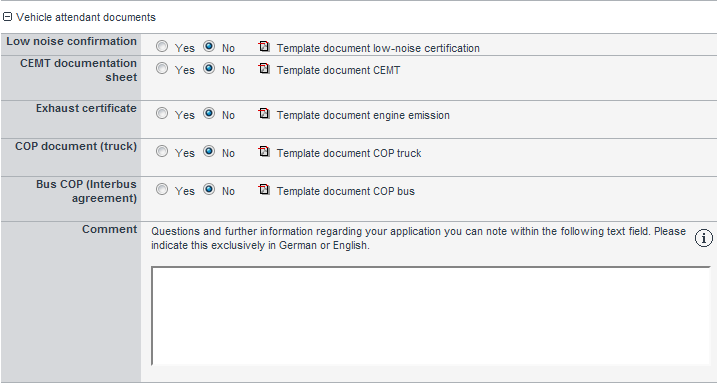Viewport: 718px width, 384px height.
Task: Select Yes for CEMT documentation sheet
Action: tap(162, 68)
